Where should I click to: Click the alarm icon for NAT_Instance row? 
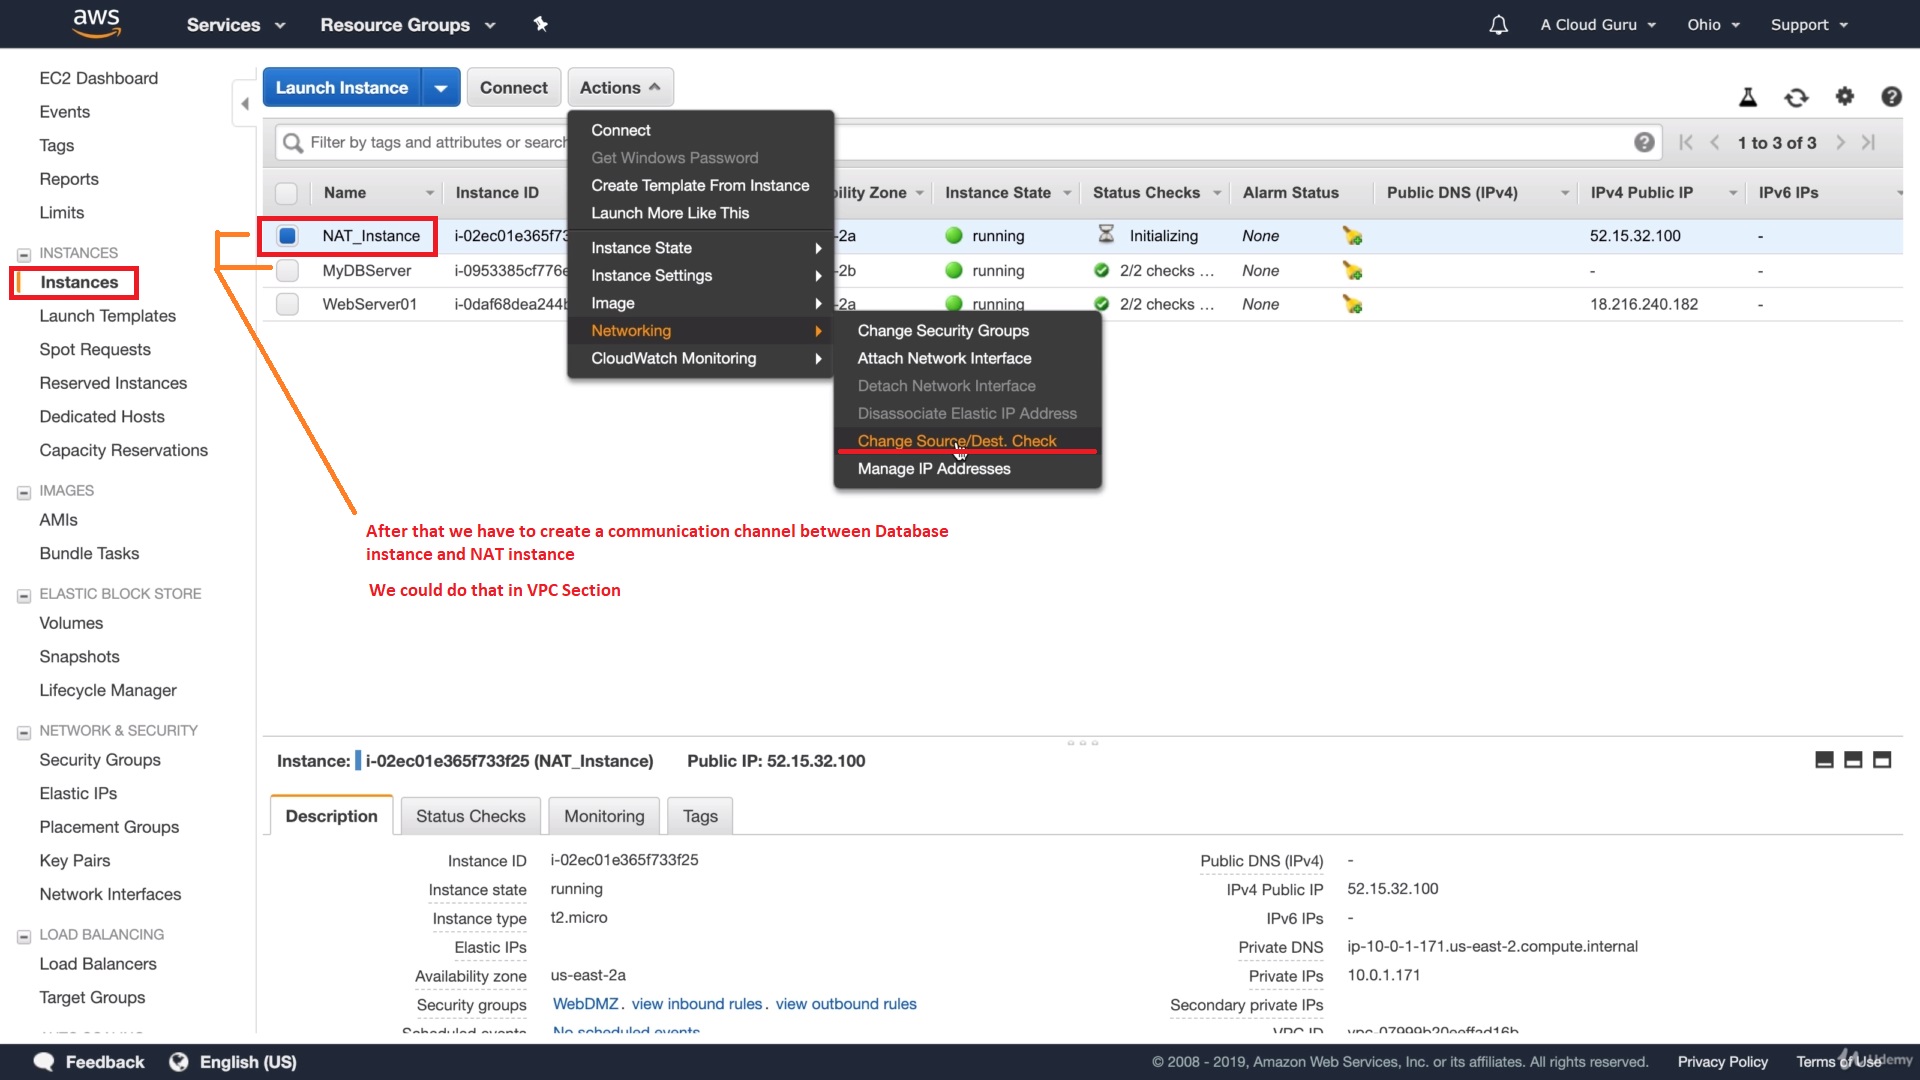[1352, 236]
